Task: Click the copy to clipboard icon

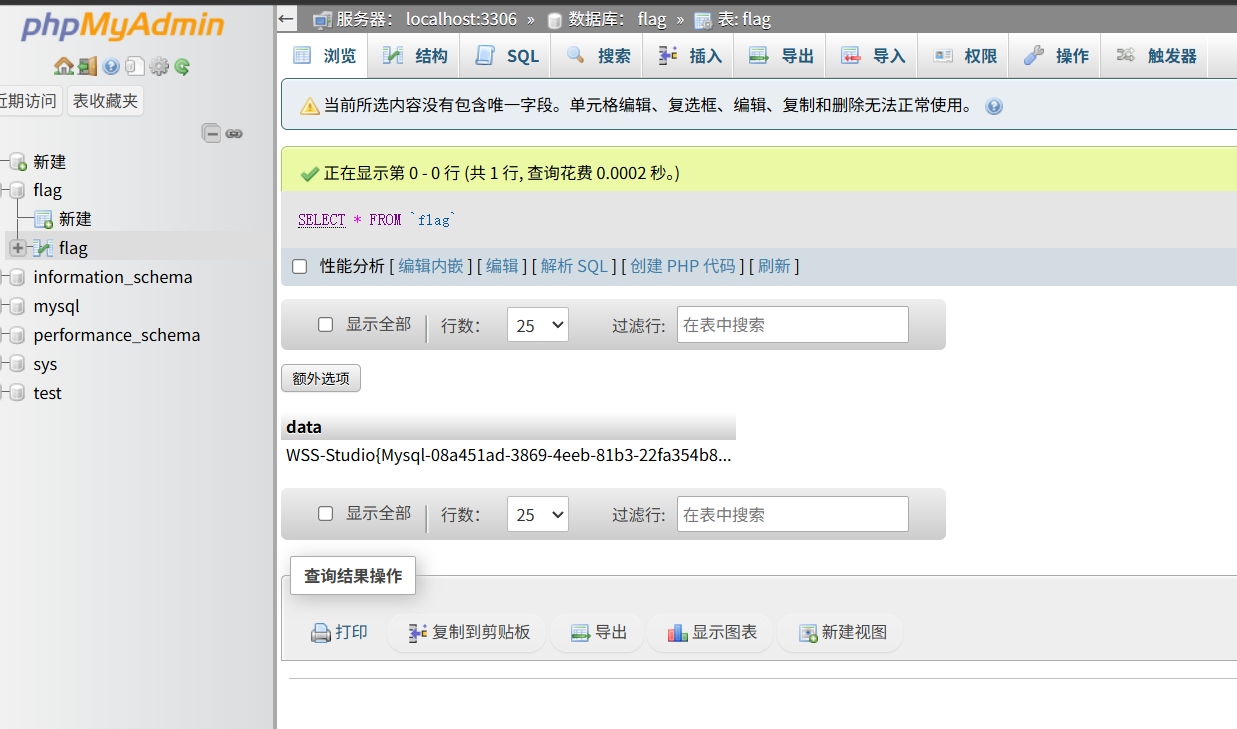Action: click(418, 633)
